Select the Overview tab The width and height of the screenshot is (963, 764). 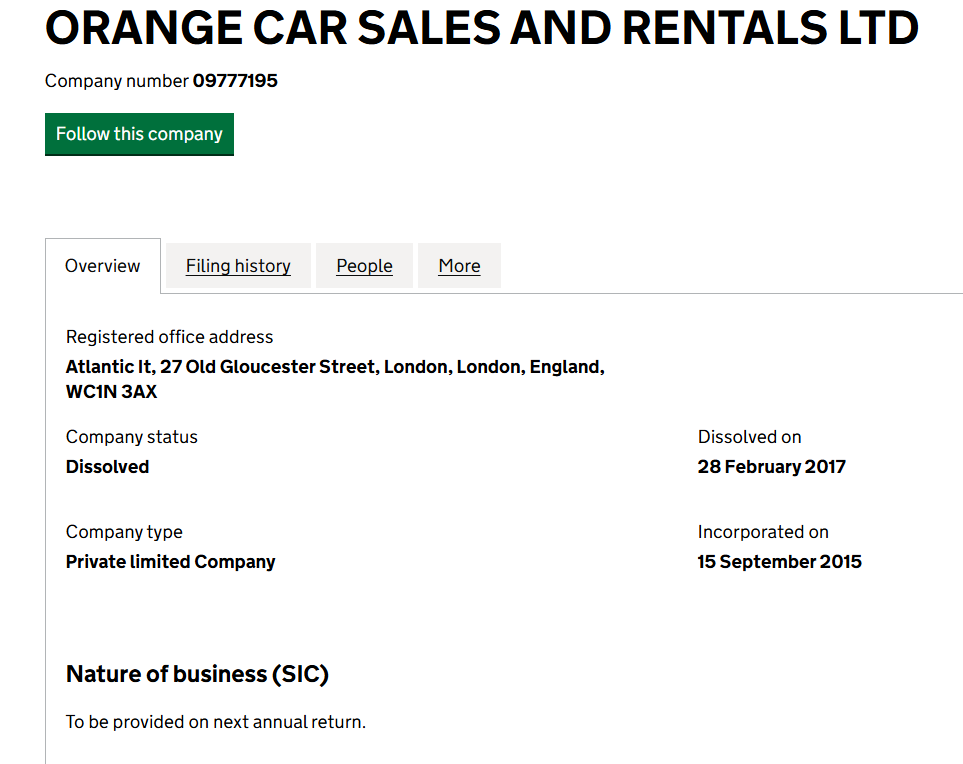pos(102,266)
